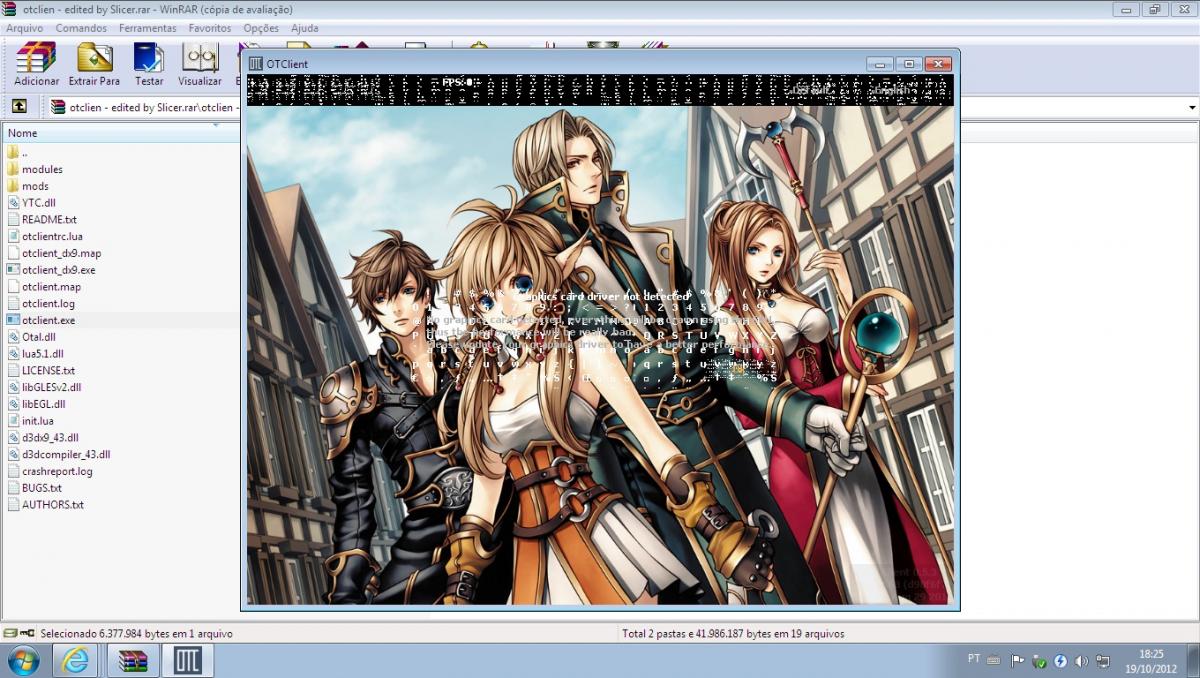Switch to WinRAR via taskbar button

point(132,661)
